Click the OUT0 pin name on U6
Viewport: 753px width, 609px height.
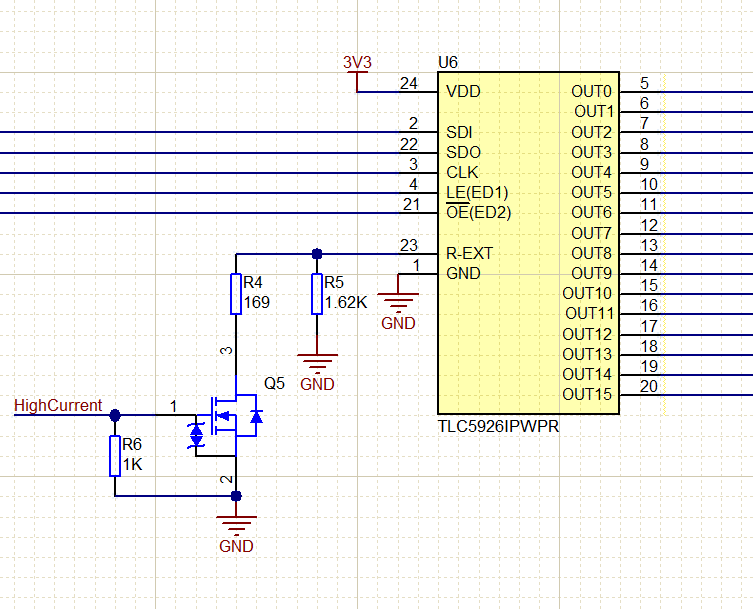(x=592, y=91)
